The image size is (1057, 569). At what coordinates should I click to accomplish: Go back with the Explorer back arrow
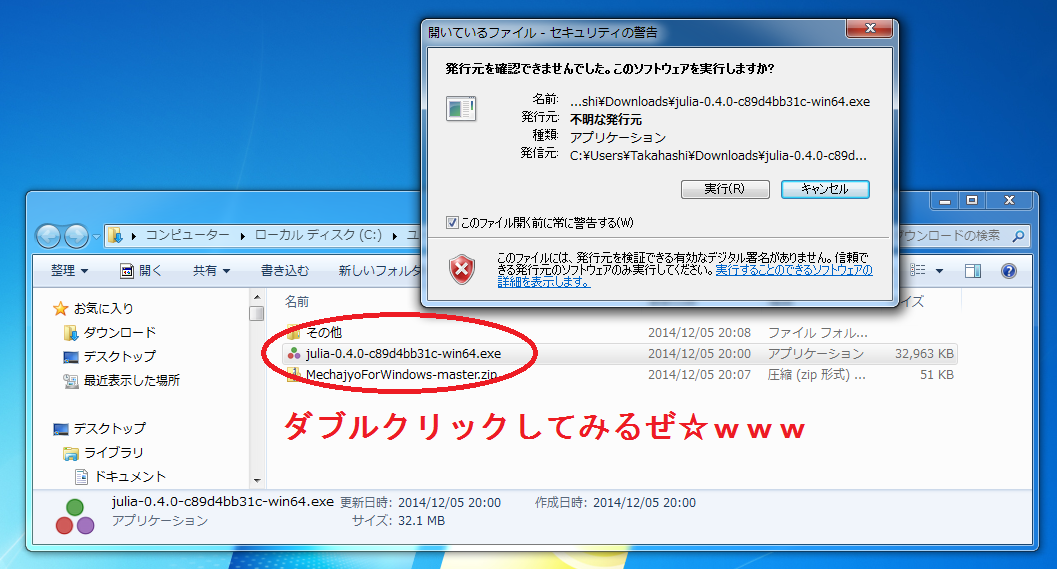coord(49,236)
